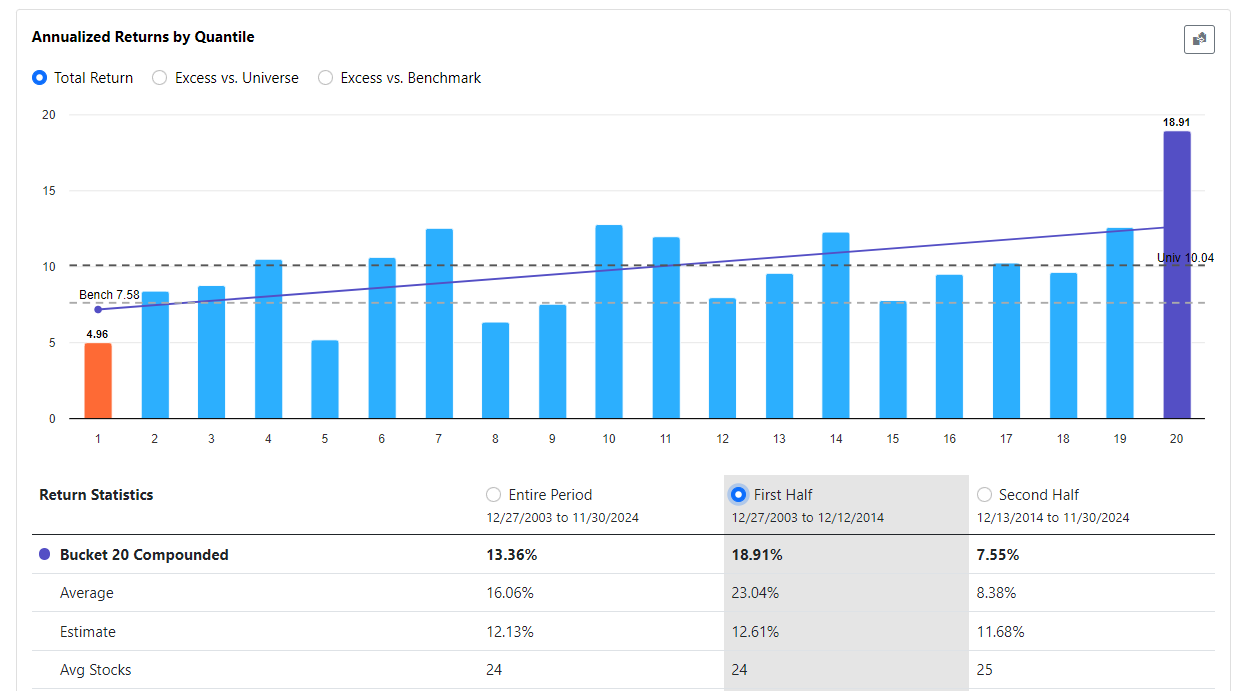Viewport: 1243px width, 691px height.
Task: Click the purple dot beside Bucket 20 Compounded
Action: pos(44,555)
